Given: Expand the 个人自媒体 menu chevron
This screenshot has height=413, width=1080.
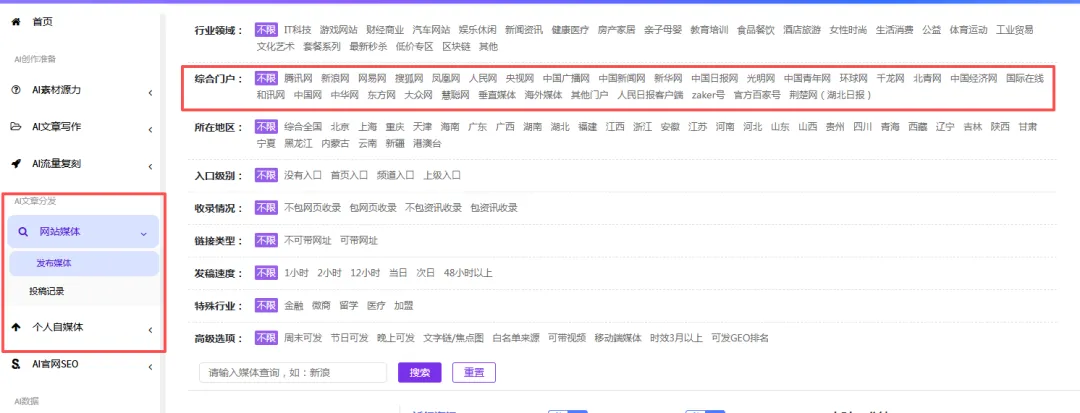Looking at the screenshot, I should 150,330.
